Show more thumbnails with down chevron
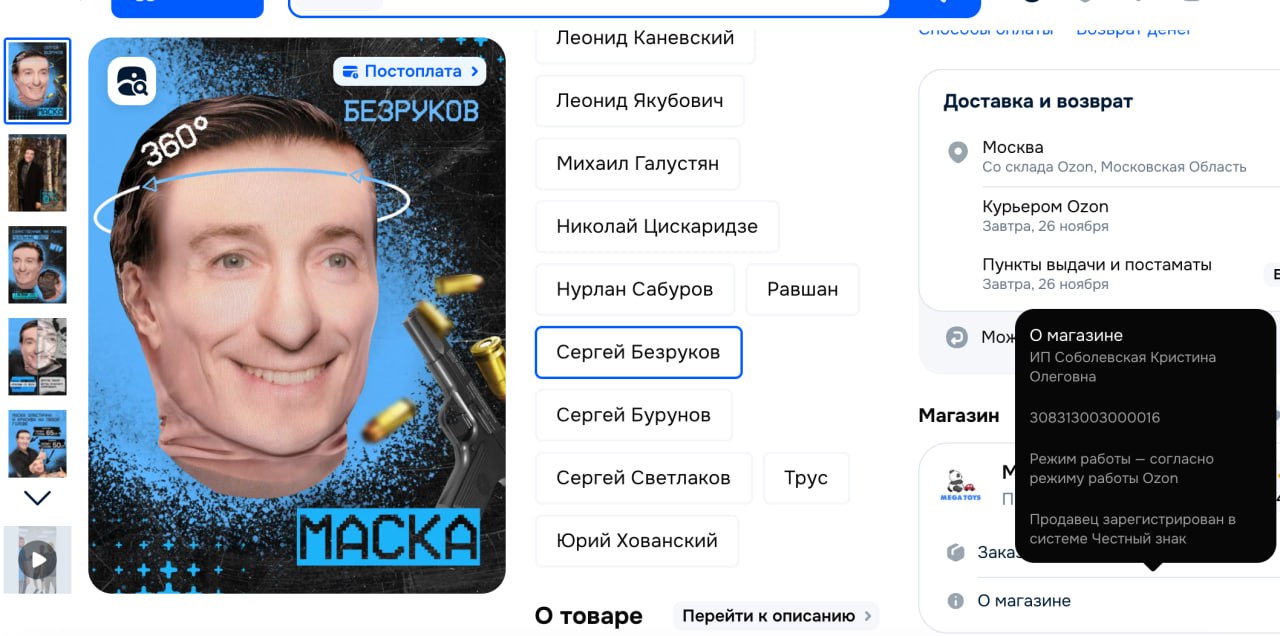Viewport: 1280px width, 636px height. tap(38, 497)
